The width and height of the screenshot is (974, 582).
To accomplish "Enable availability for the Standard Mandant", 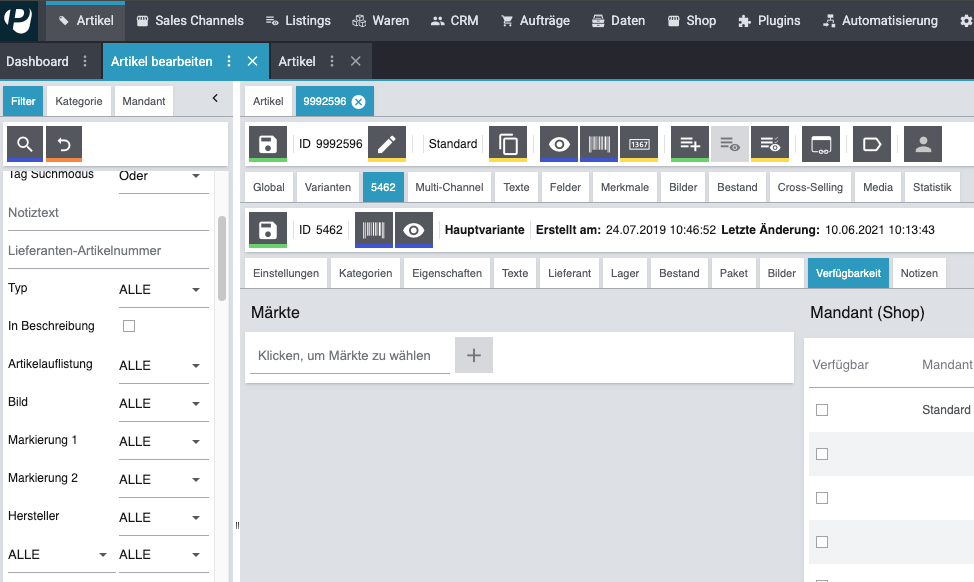I will 822,410.
